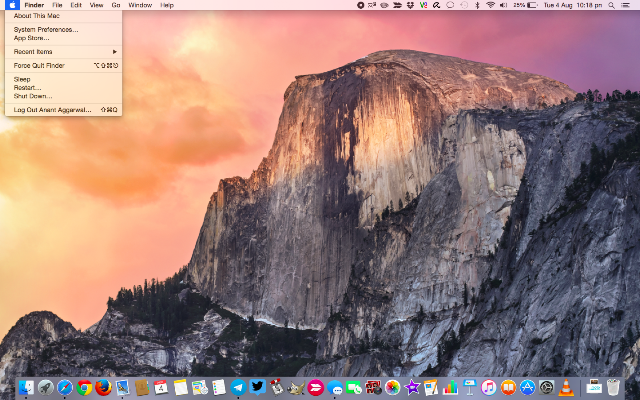
Task: Launch Keynote podium icon in Dock
Action: click(469, 387)
